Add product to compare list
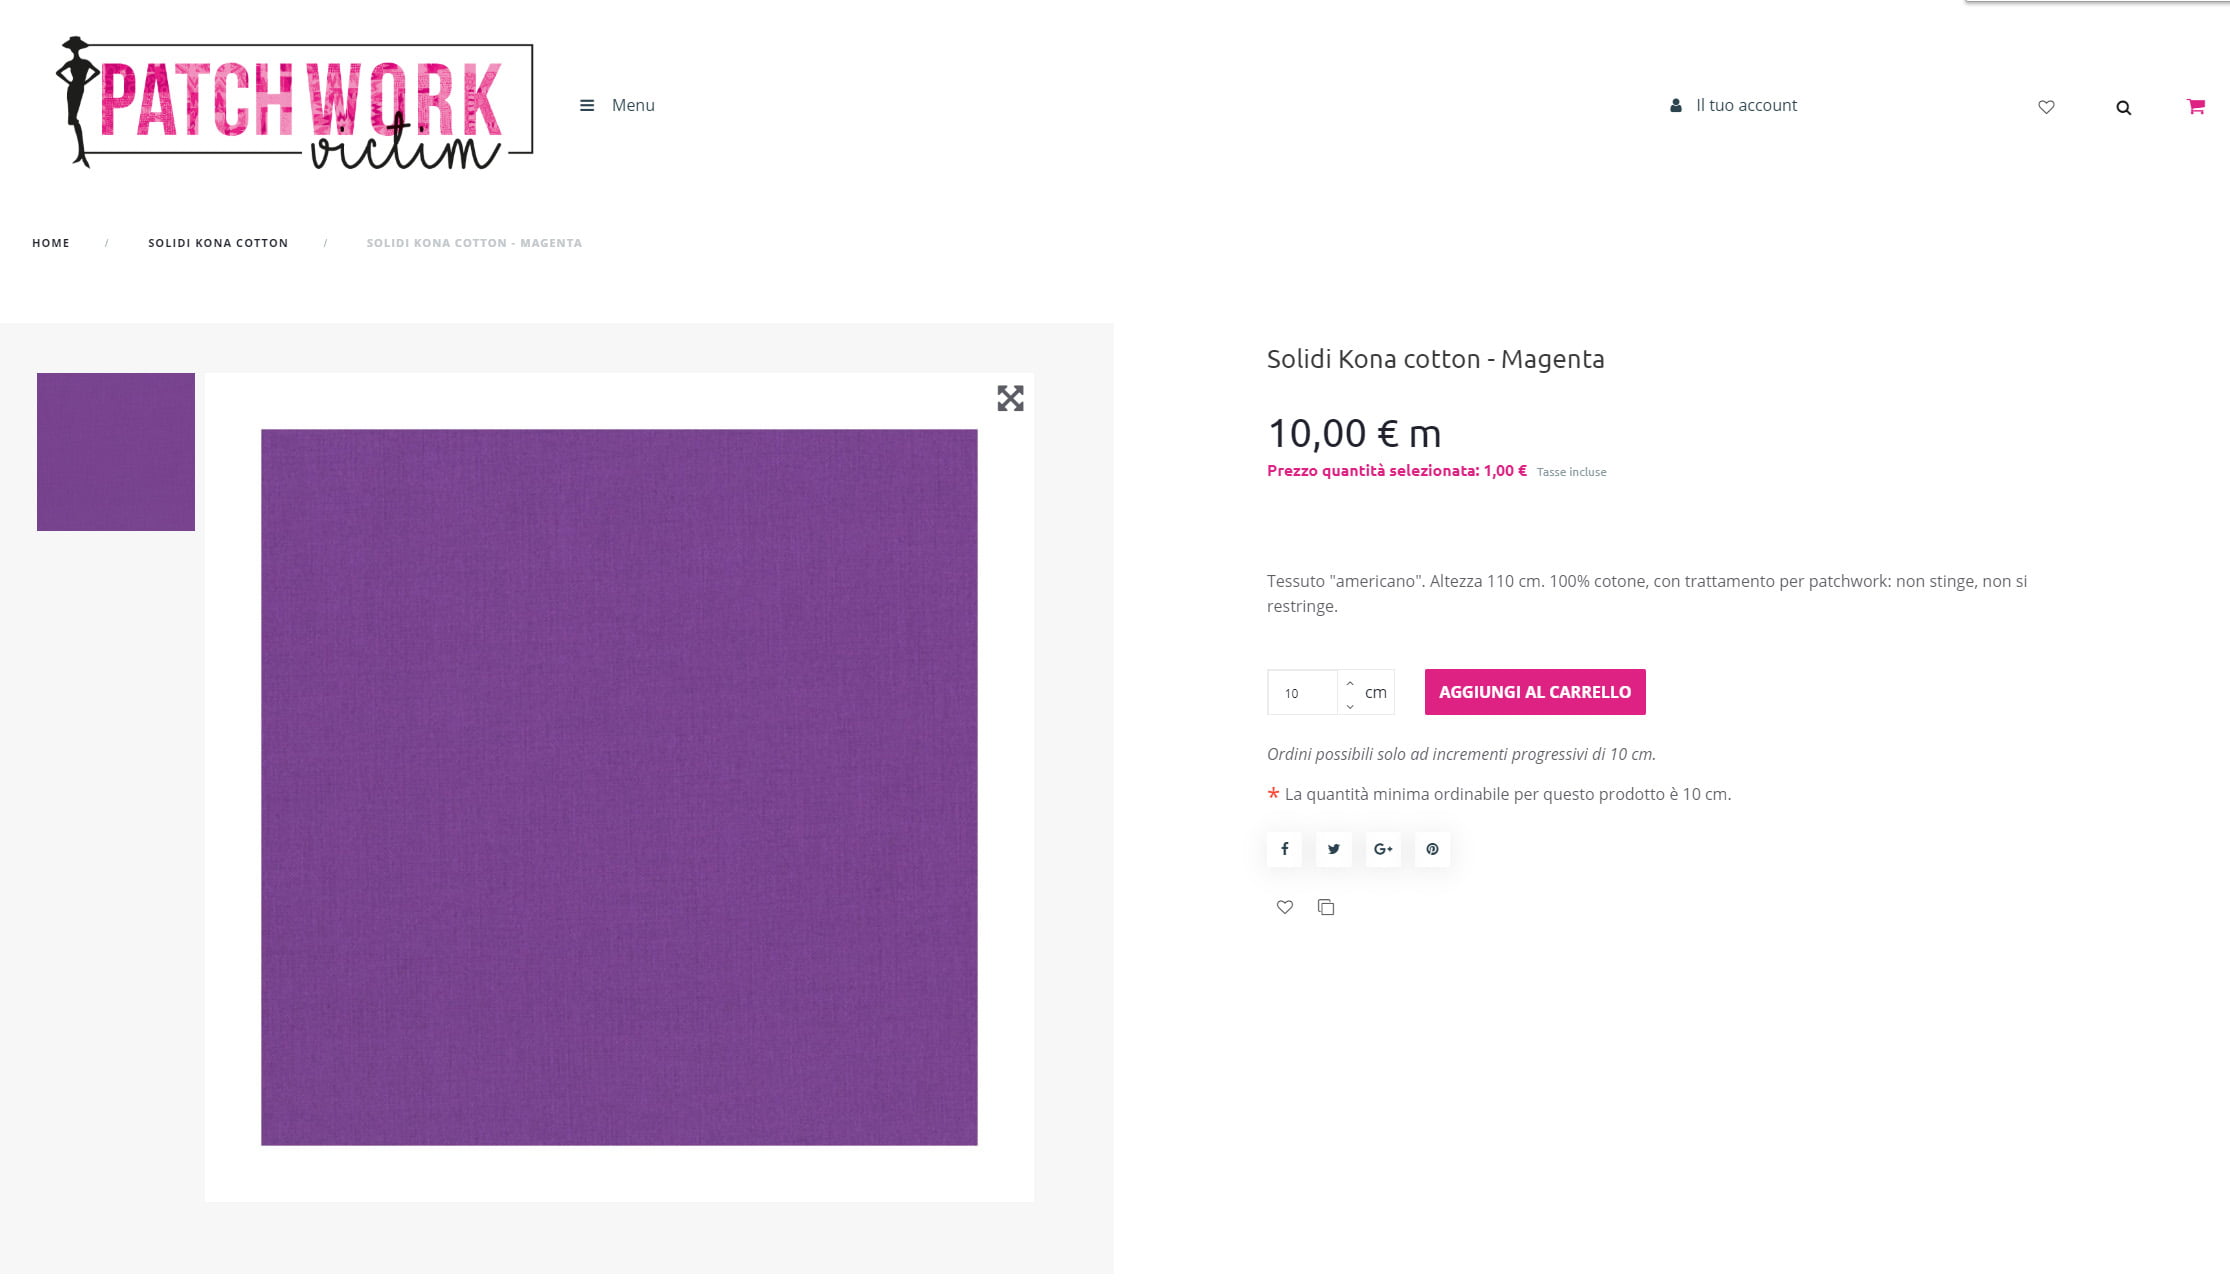This screenshot has height=1286, width=2230. [x=1326, y=907]
